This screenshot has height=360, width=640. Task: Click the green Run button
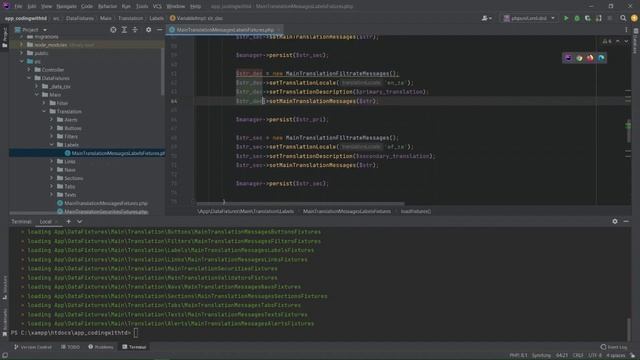click(x=566, y=18)
